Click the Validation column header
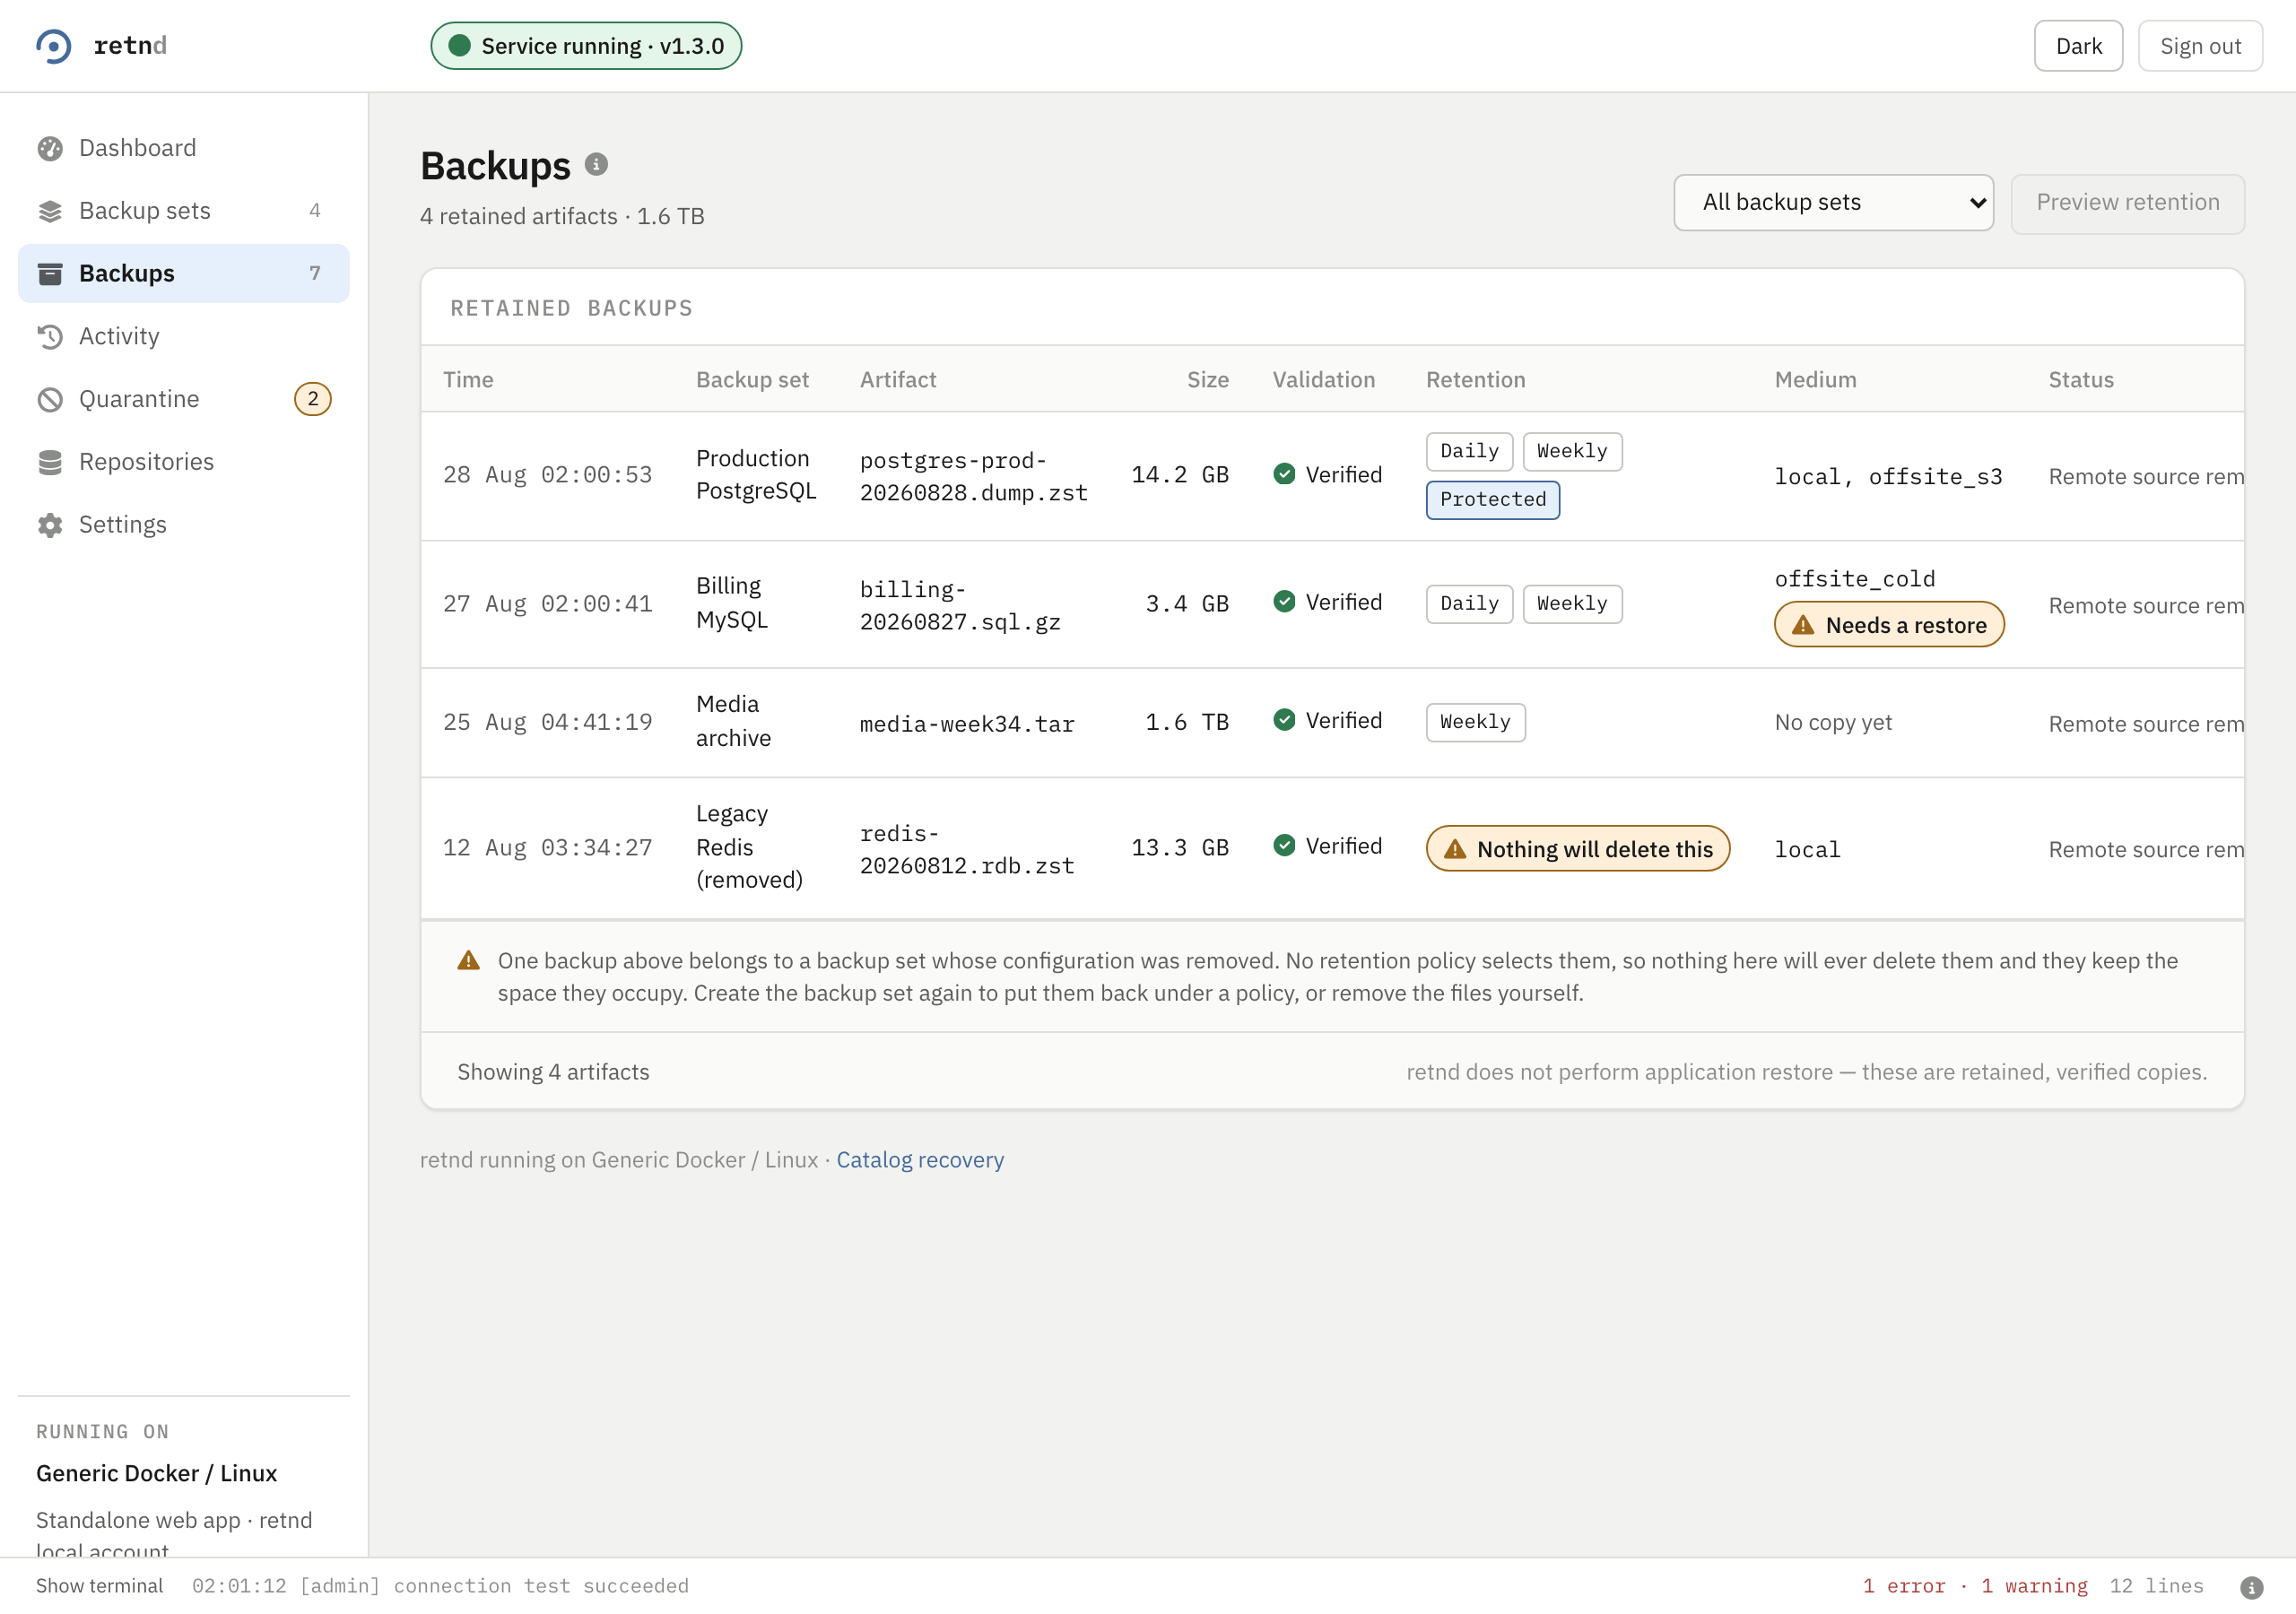 click(x=1323, y=380)
